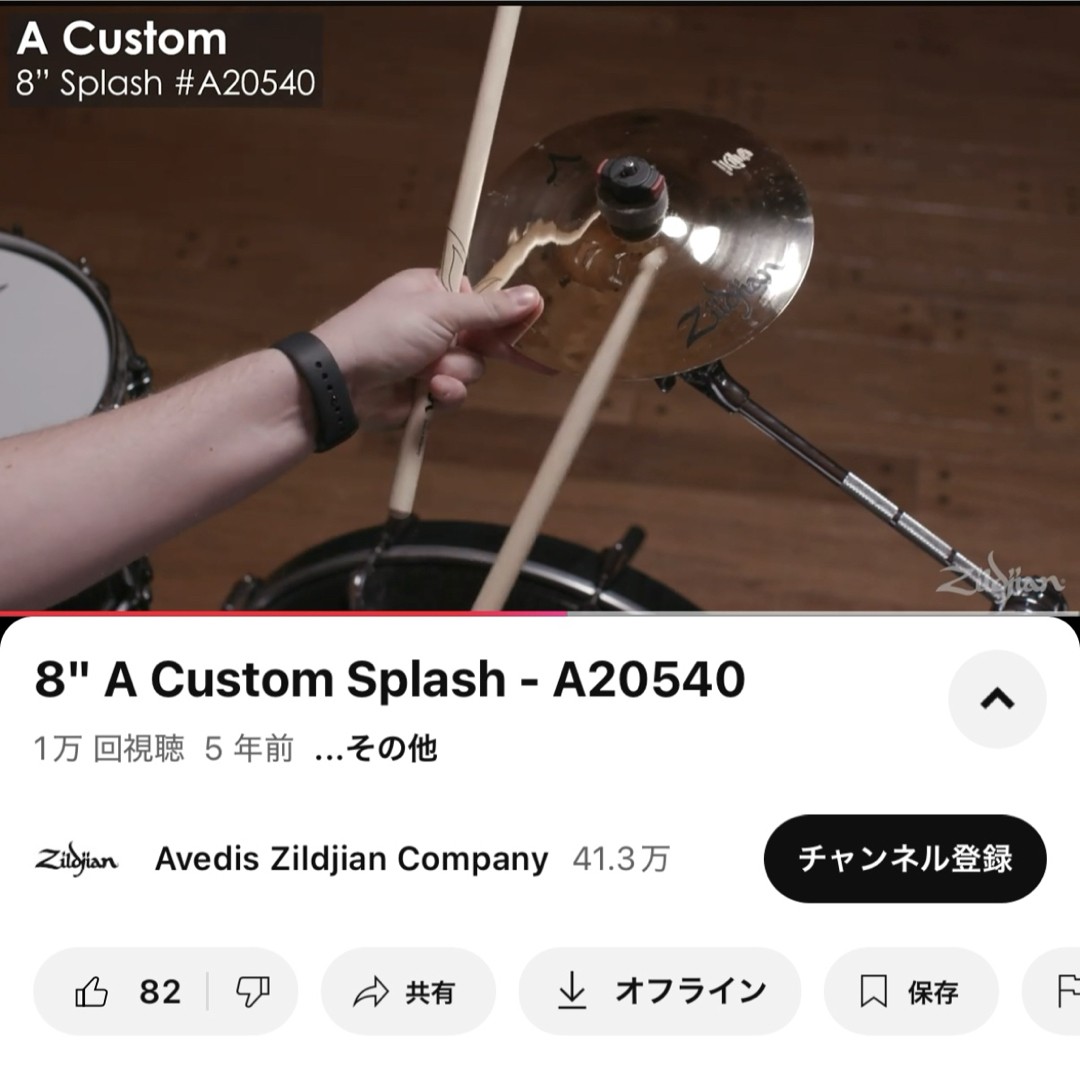1080x1080 pixels.
Task: Dislike the video with thumbs down icon
Action: pyautogui.click(x=253, y=992)
